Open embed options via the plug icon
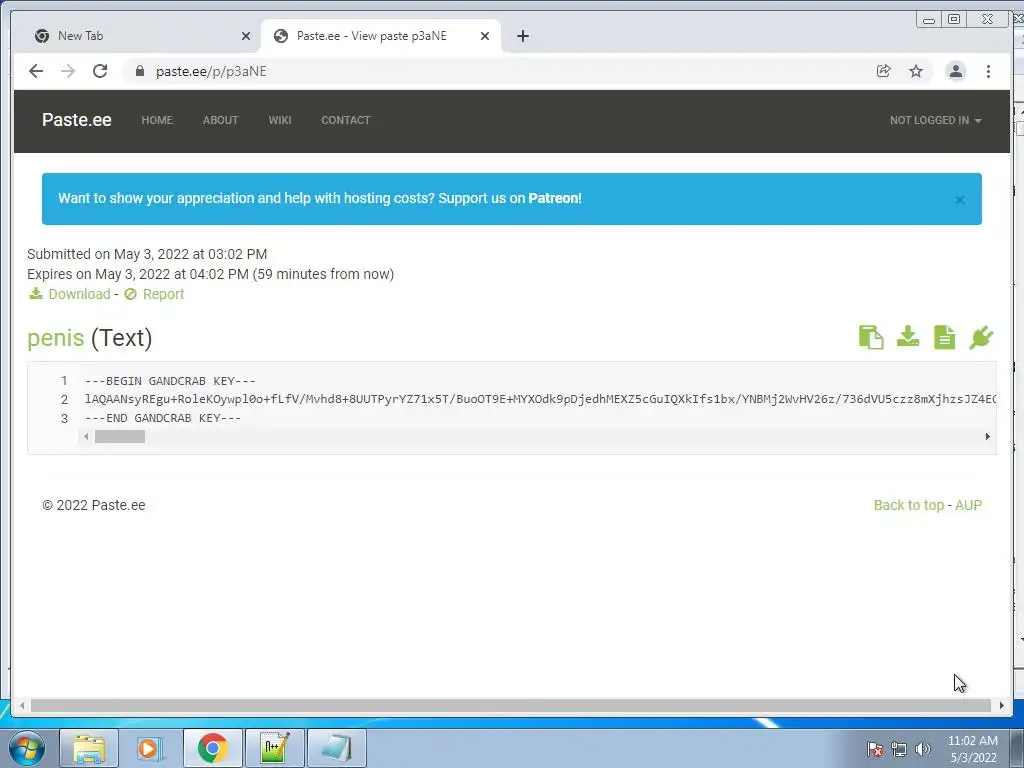Screen dimensions: 1024x768 tap(981, 338)
